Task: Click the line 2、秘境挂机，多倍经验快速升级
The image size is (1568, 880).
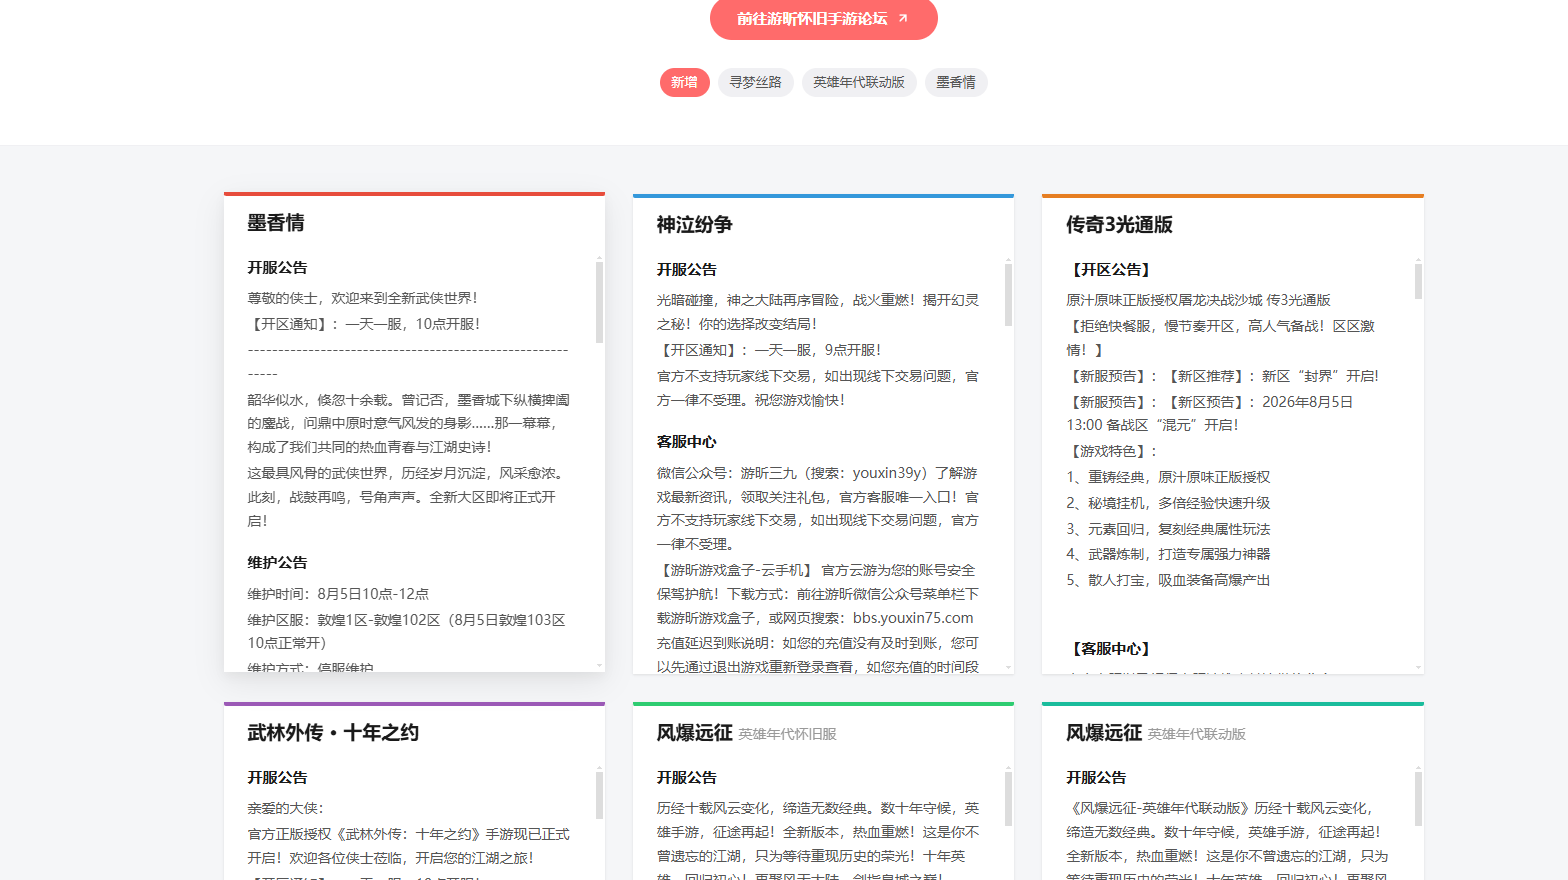Action: click(1168, 503)
